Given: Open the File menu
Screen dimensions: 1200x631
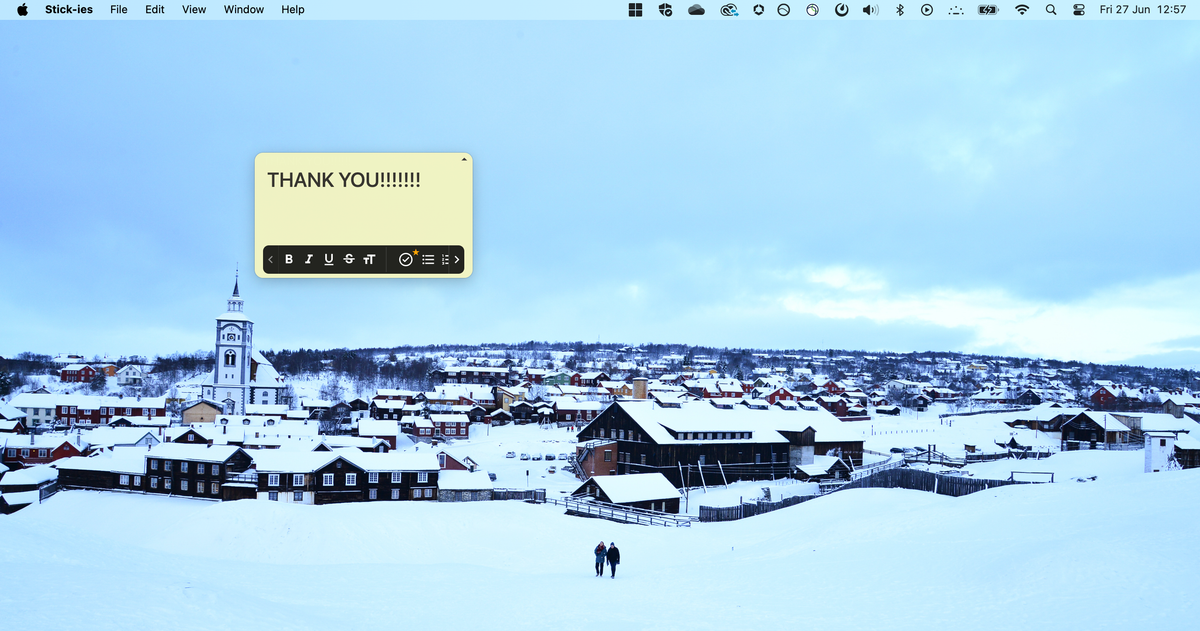Looking at the screenshot, I should click(x=118, y=9).
